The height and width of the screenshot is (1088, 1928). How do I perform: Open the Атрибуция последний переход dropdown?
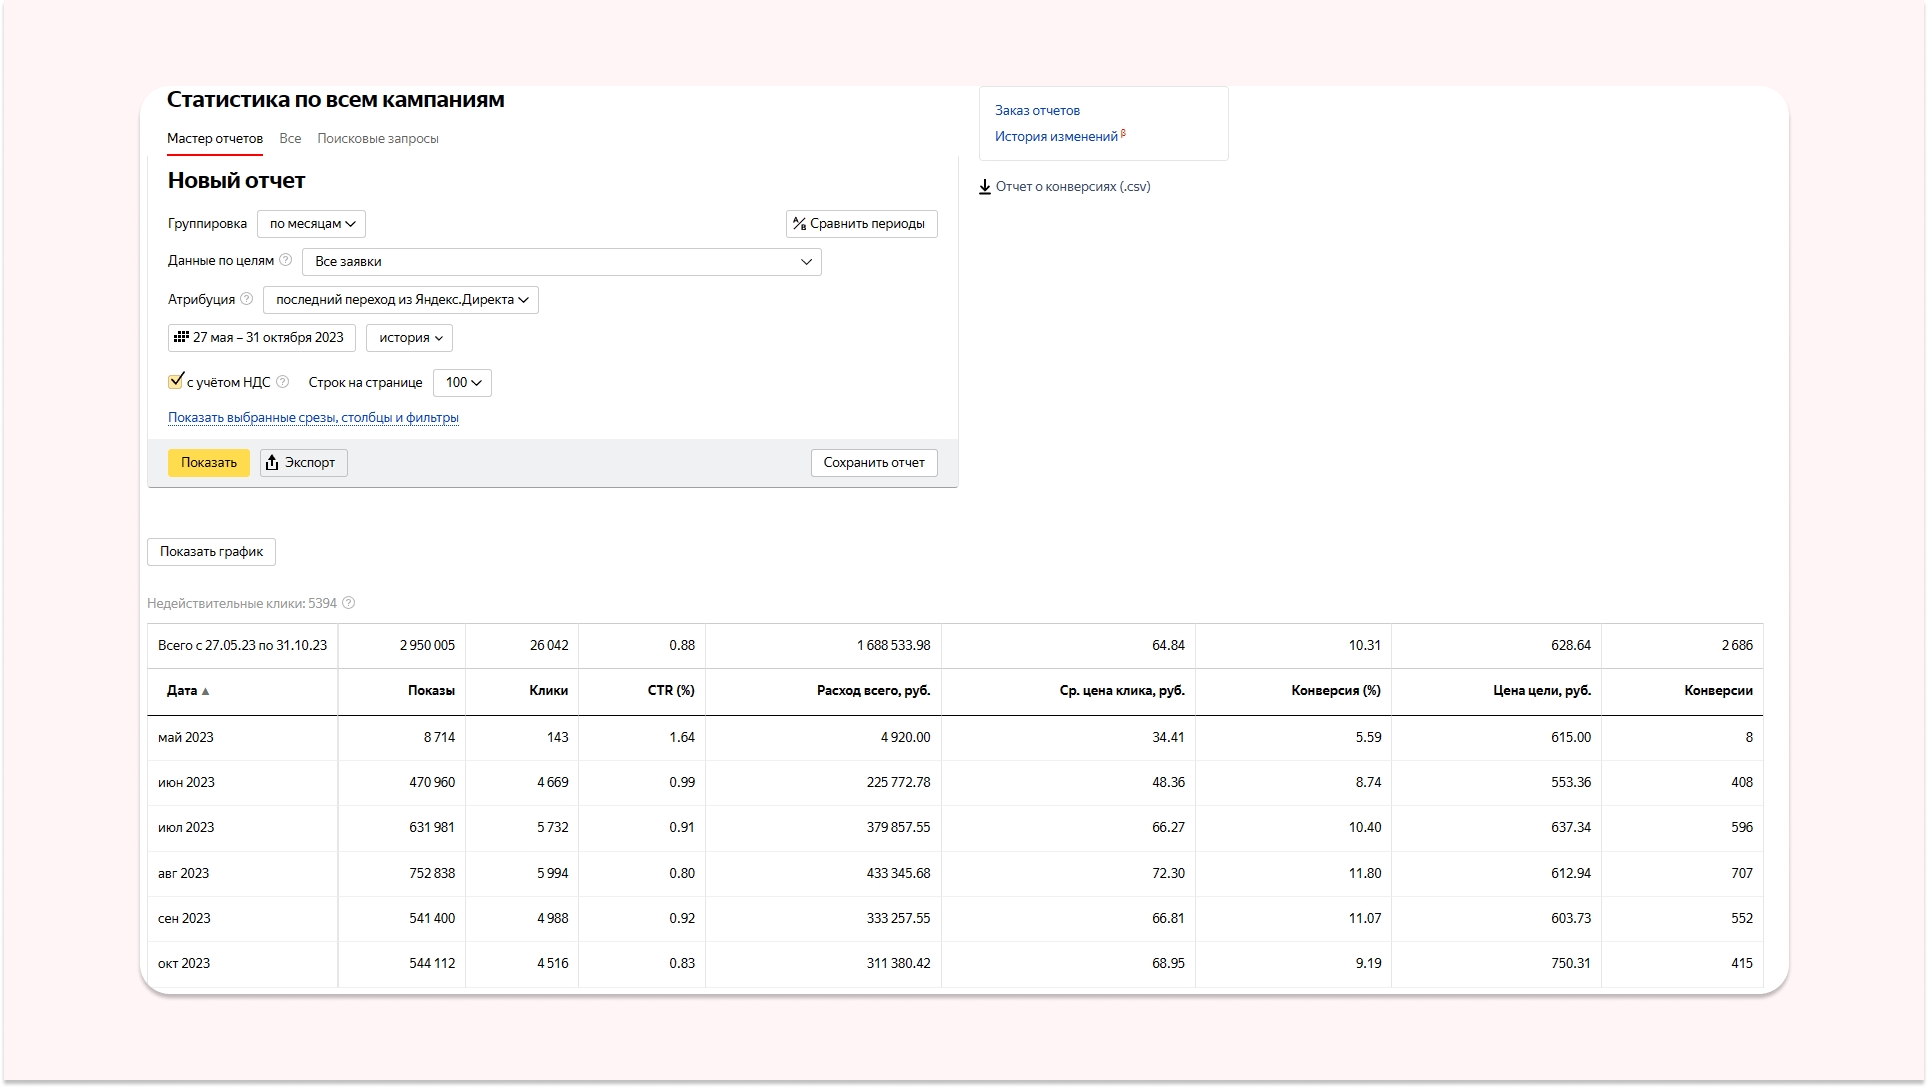(400, 300)
